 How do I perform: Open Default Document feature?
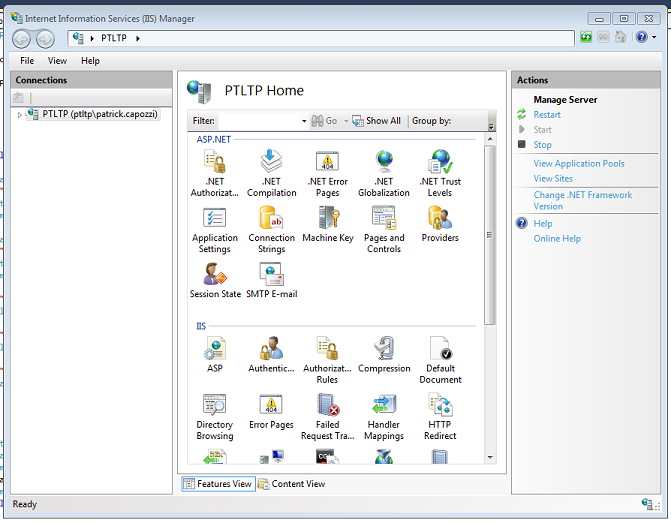(x=440, y=360)
